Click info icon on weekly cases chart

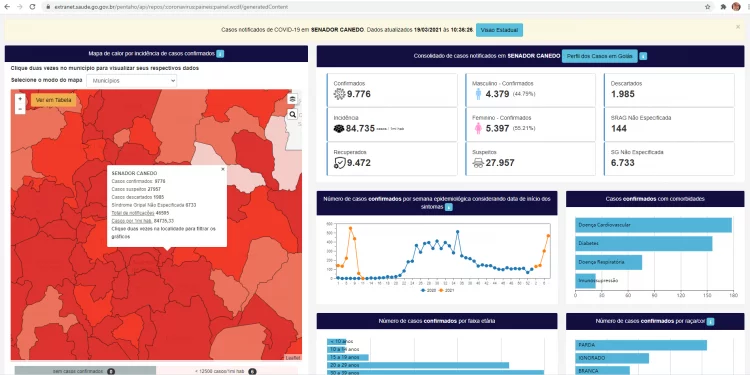point(449,207)
